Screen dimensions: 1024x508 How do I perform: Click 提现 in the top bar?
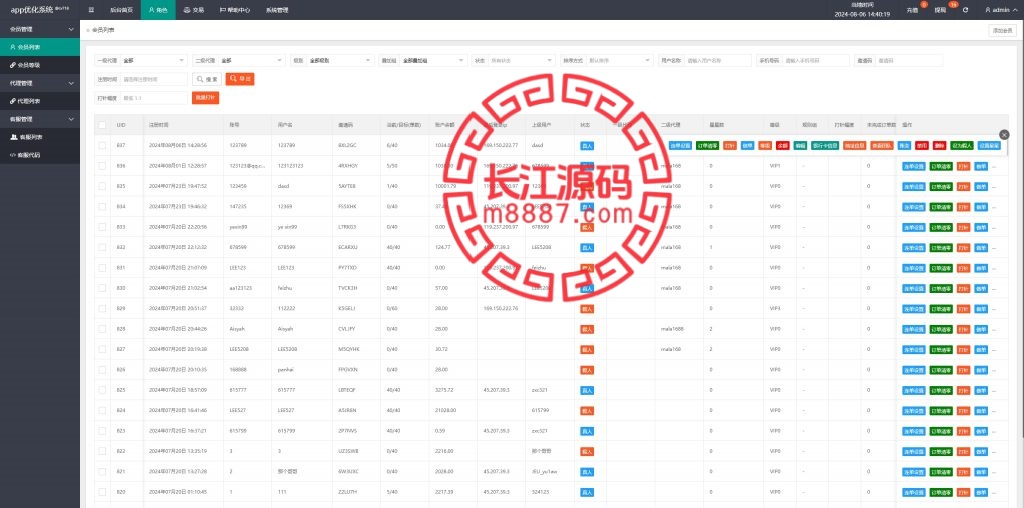pyautogui.click(x=940, y=10)
